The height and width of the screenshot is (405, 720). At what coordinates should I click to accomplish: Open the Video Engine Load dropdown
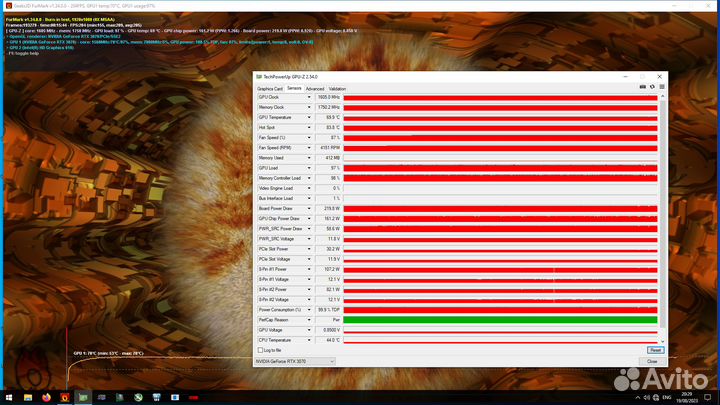(x=309, y=188)
